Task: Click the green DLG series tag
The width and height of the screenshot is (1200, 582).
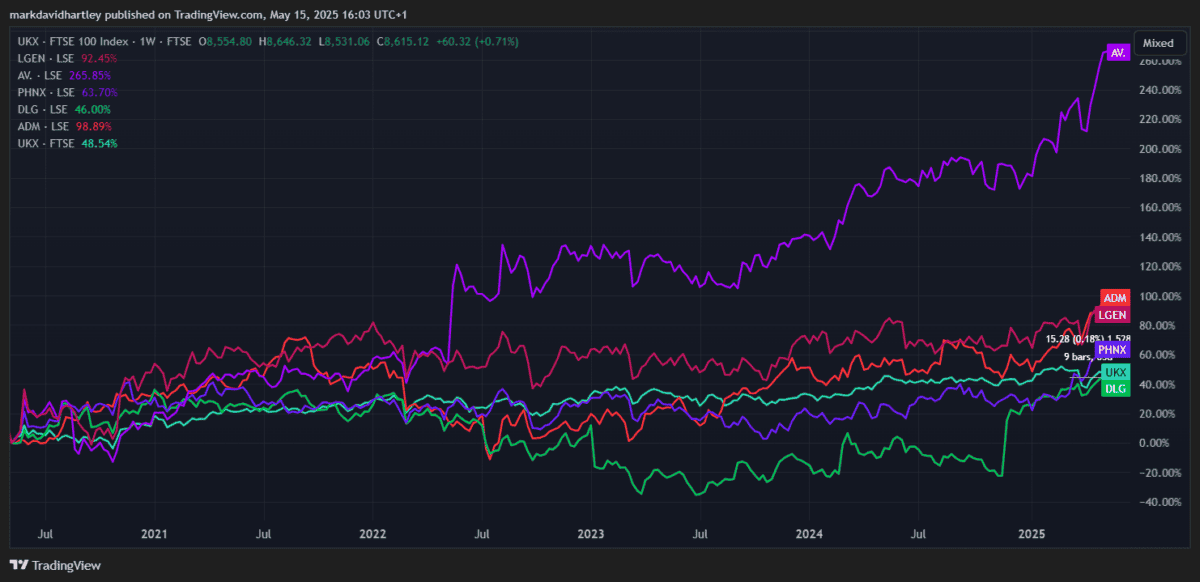Action: [1115, 388]
